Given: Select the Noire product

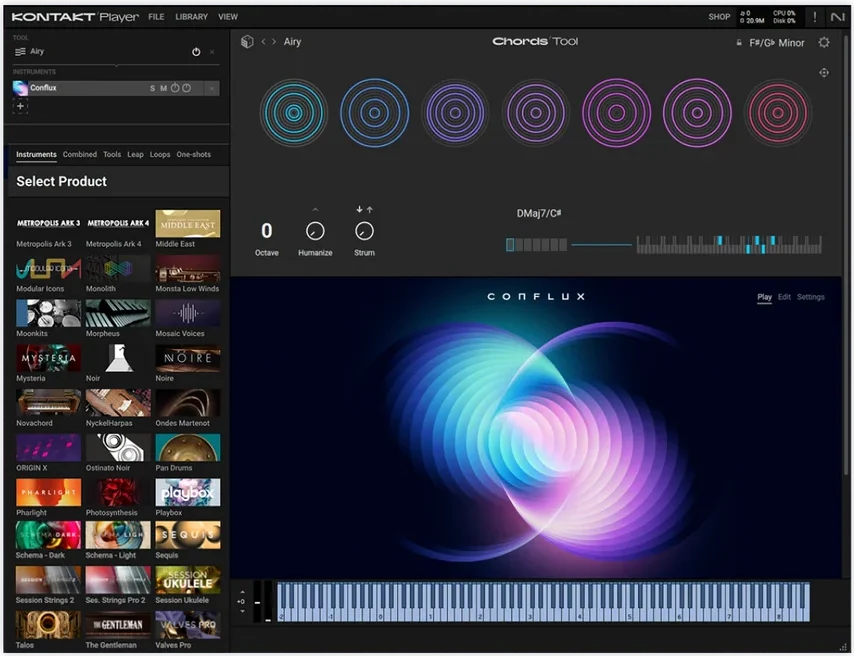Looking at the screenshot, I should tap(188, 363).
